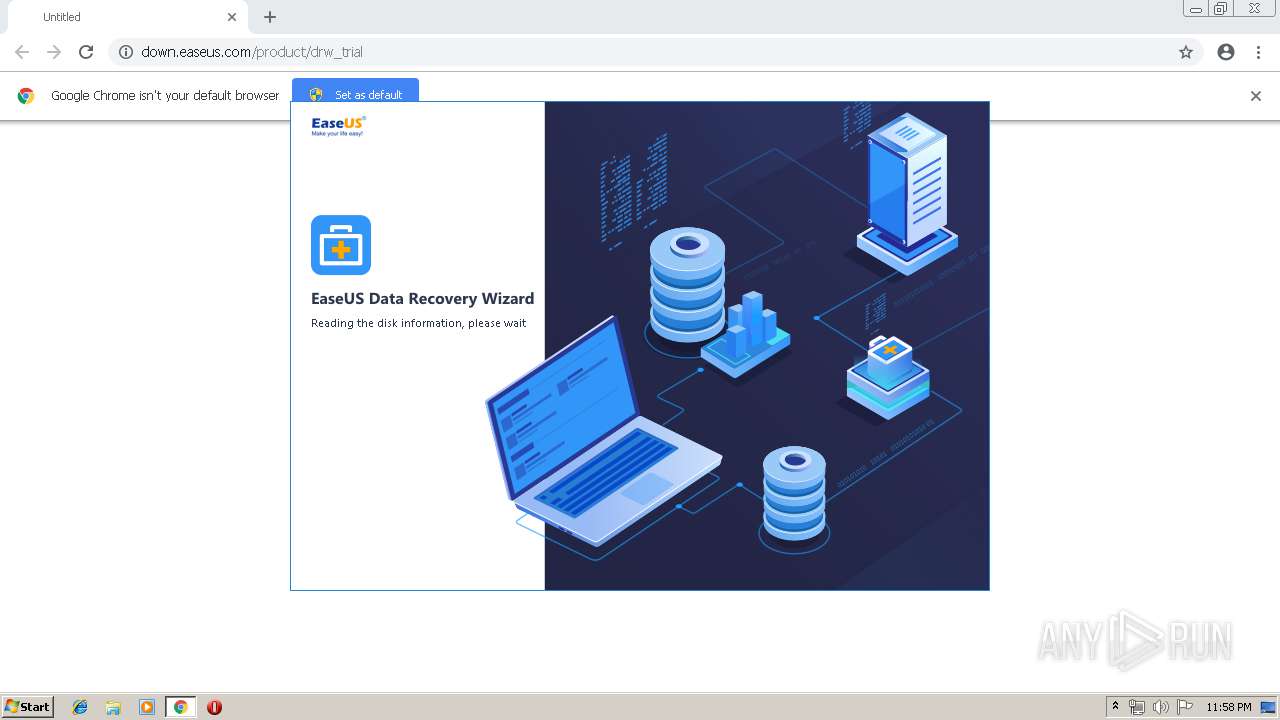Screen dimensions: 1280x720
Task: Minimize the Chrome window
Action: [x=1196, y=9]
